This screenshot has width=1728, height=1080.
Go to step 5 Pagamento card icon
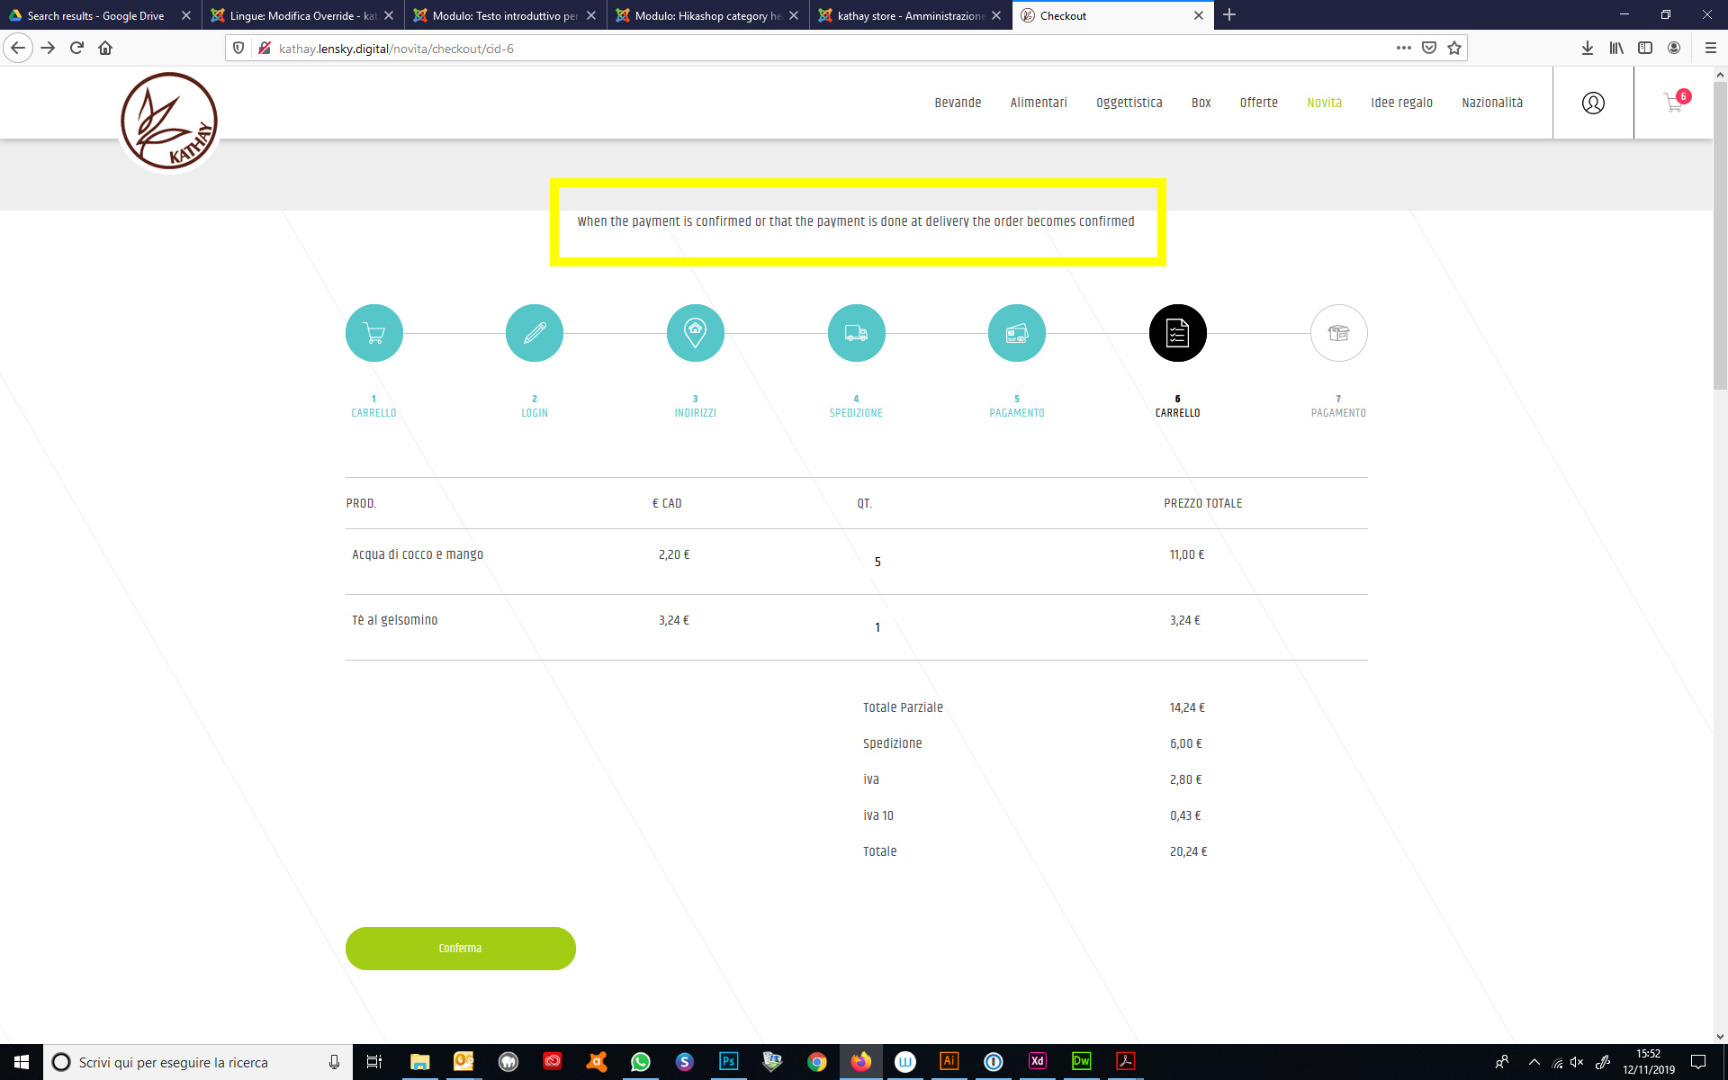1017,333
